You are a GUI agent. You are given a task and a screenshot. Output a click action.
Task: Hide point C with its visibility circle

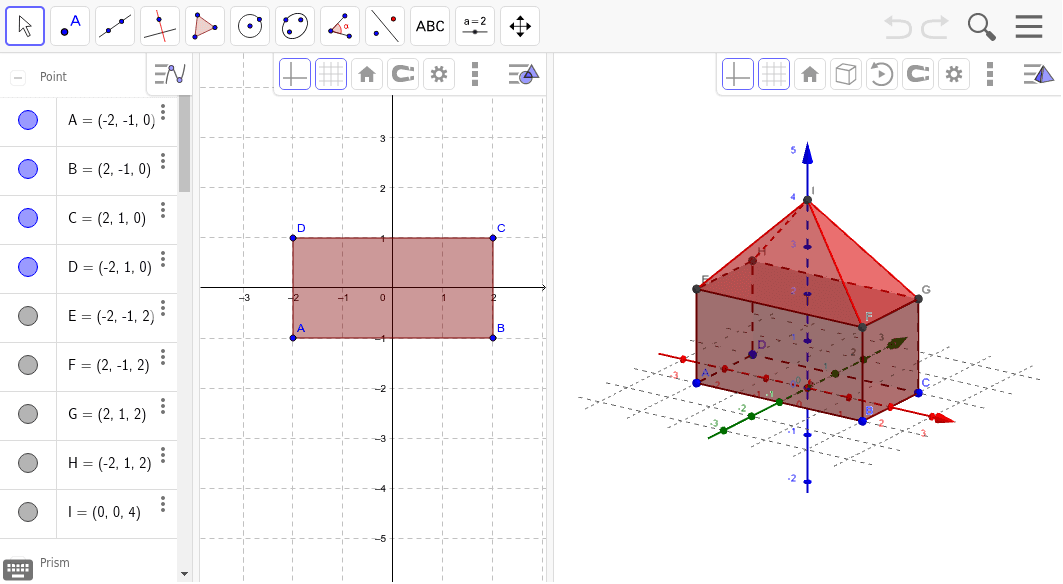(28, 218)
